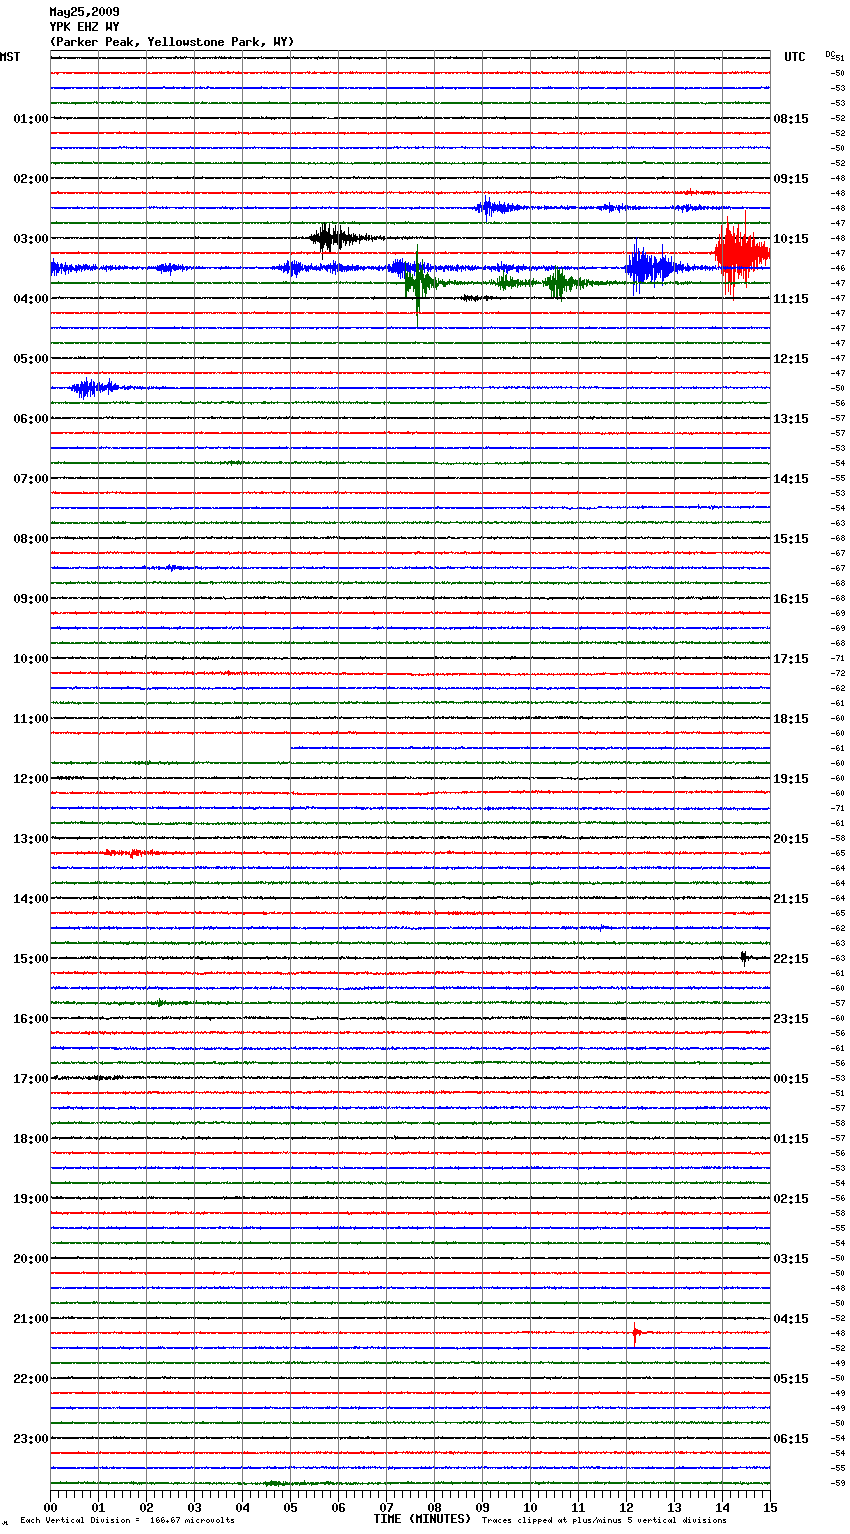Click the large red seismic burst near 10:15 UTC
The image size is (850, 1534).
tap(741, 254)
